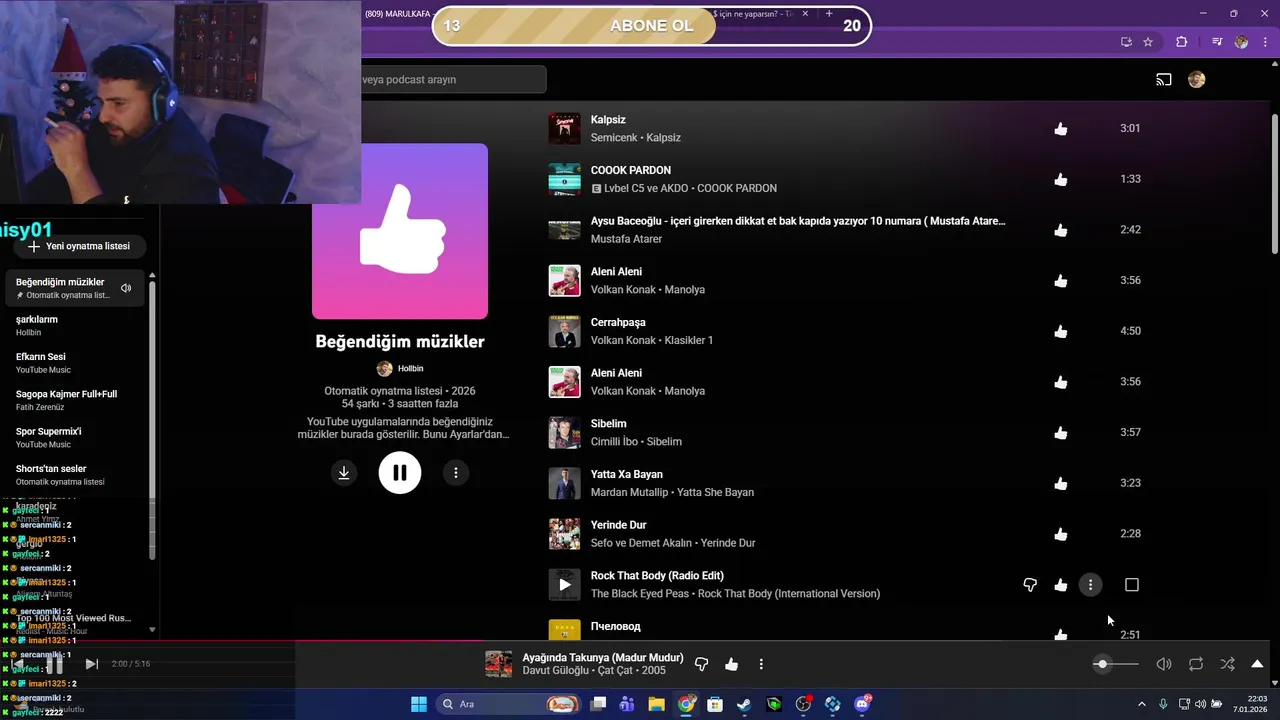Image resolution: width=1280 pixels, height=720 pixels.
Task: Open YouTube Music account avatar menu
Action: (1196, 80)
